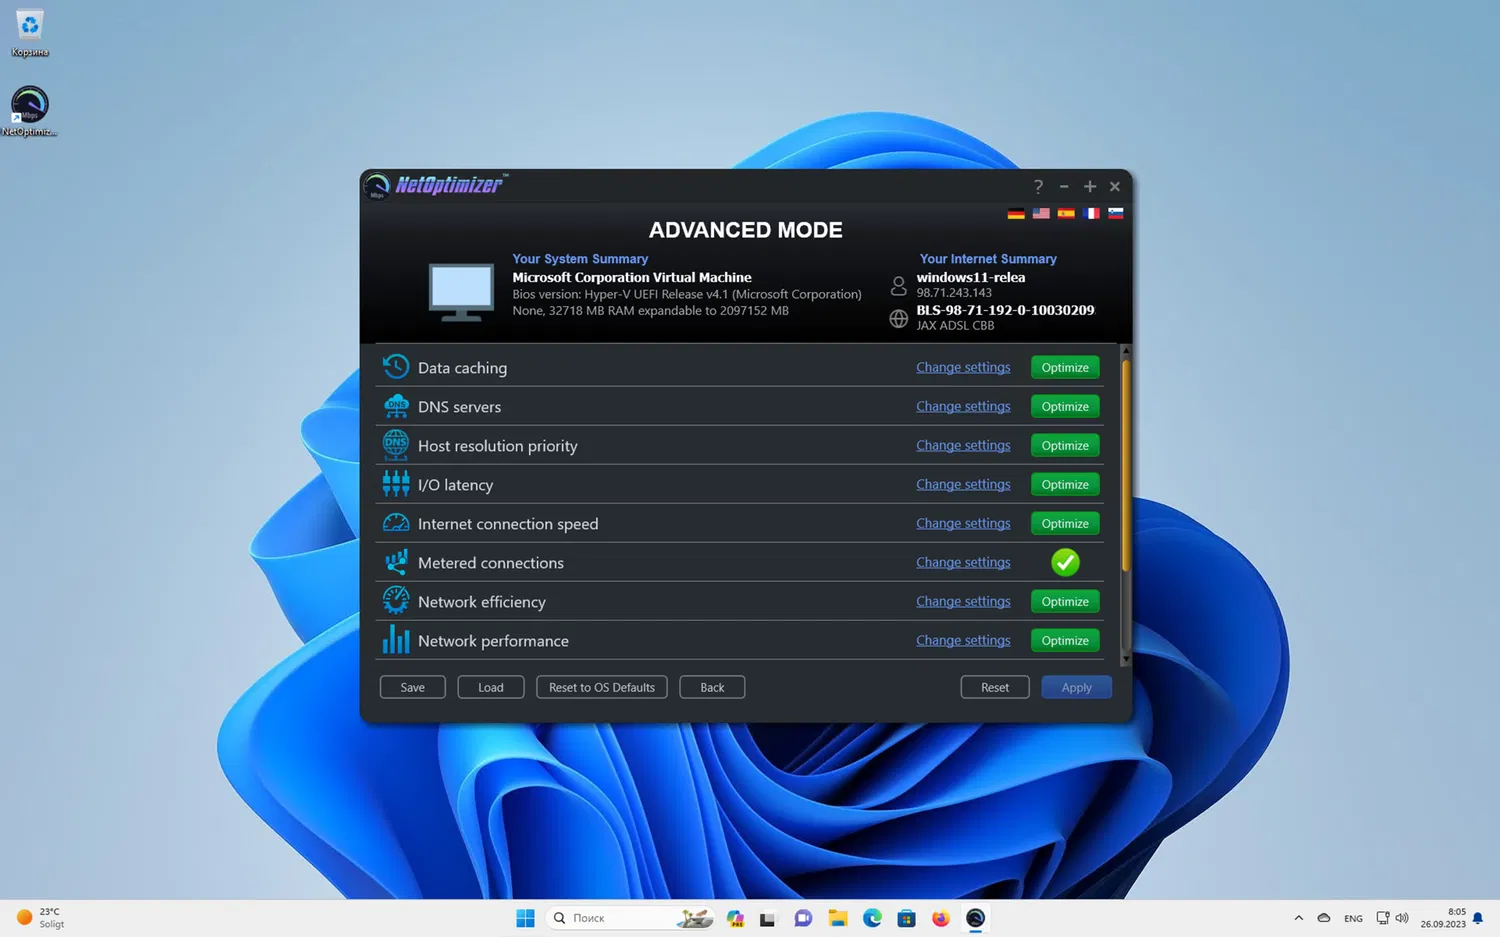Go Back from Advanced Mode
Image resolution: width=1500 pixels, height=937 pixels.
point(712,687)
